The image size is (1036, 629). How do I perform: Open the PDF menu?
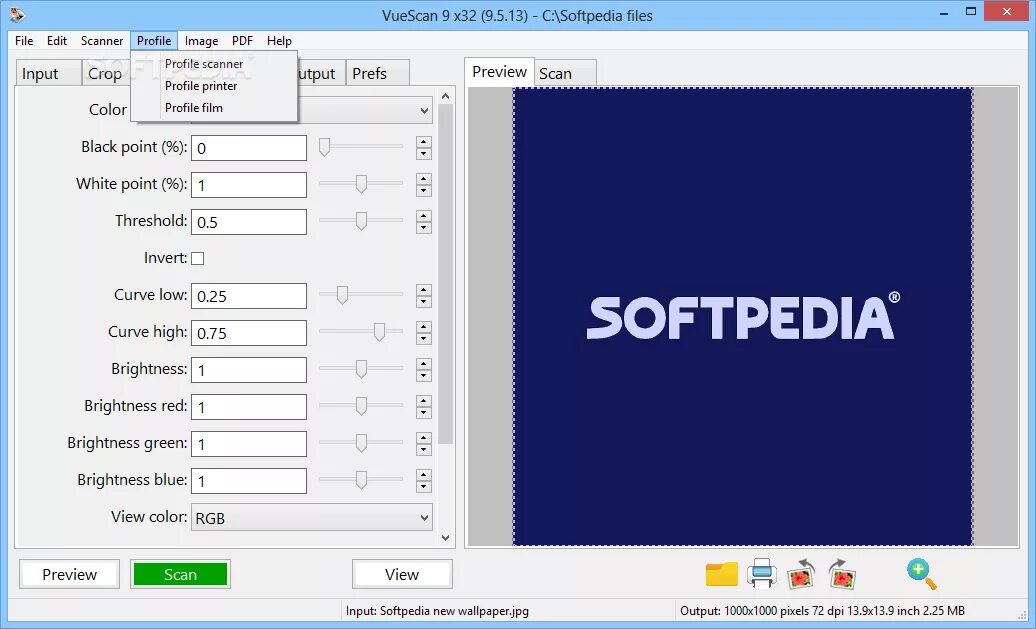point(242,41)
